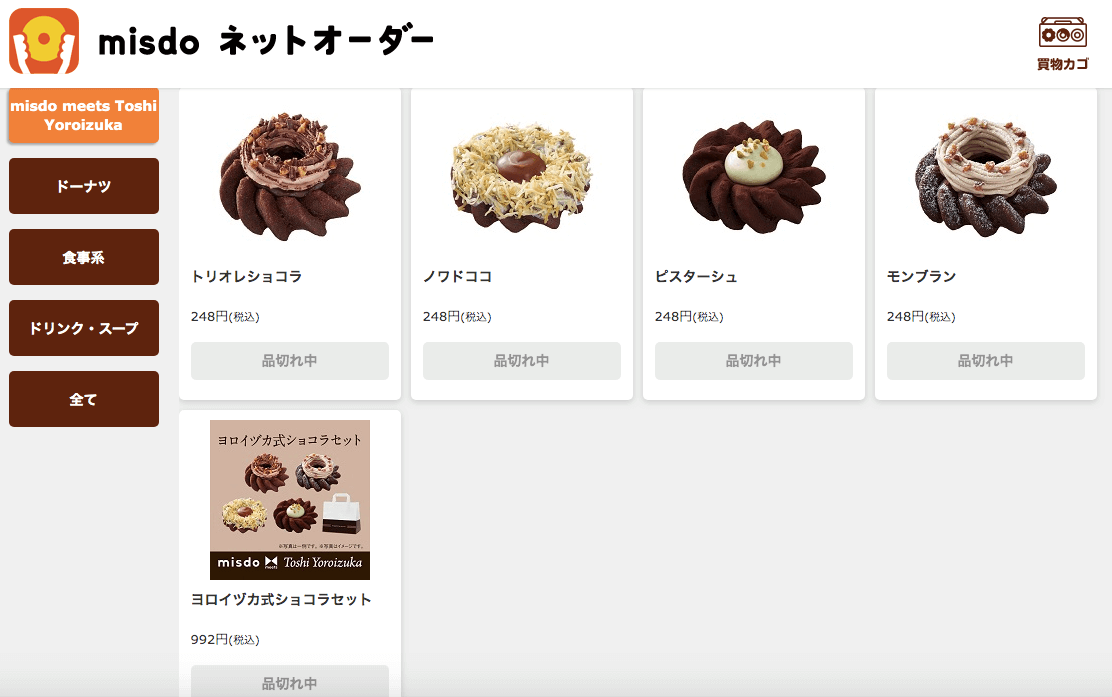
Task: Show the 全て category
Action: coord(84,398)
